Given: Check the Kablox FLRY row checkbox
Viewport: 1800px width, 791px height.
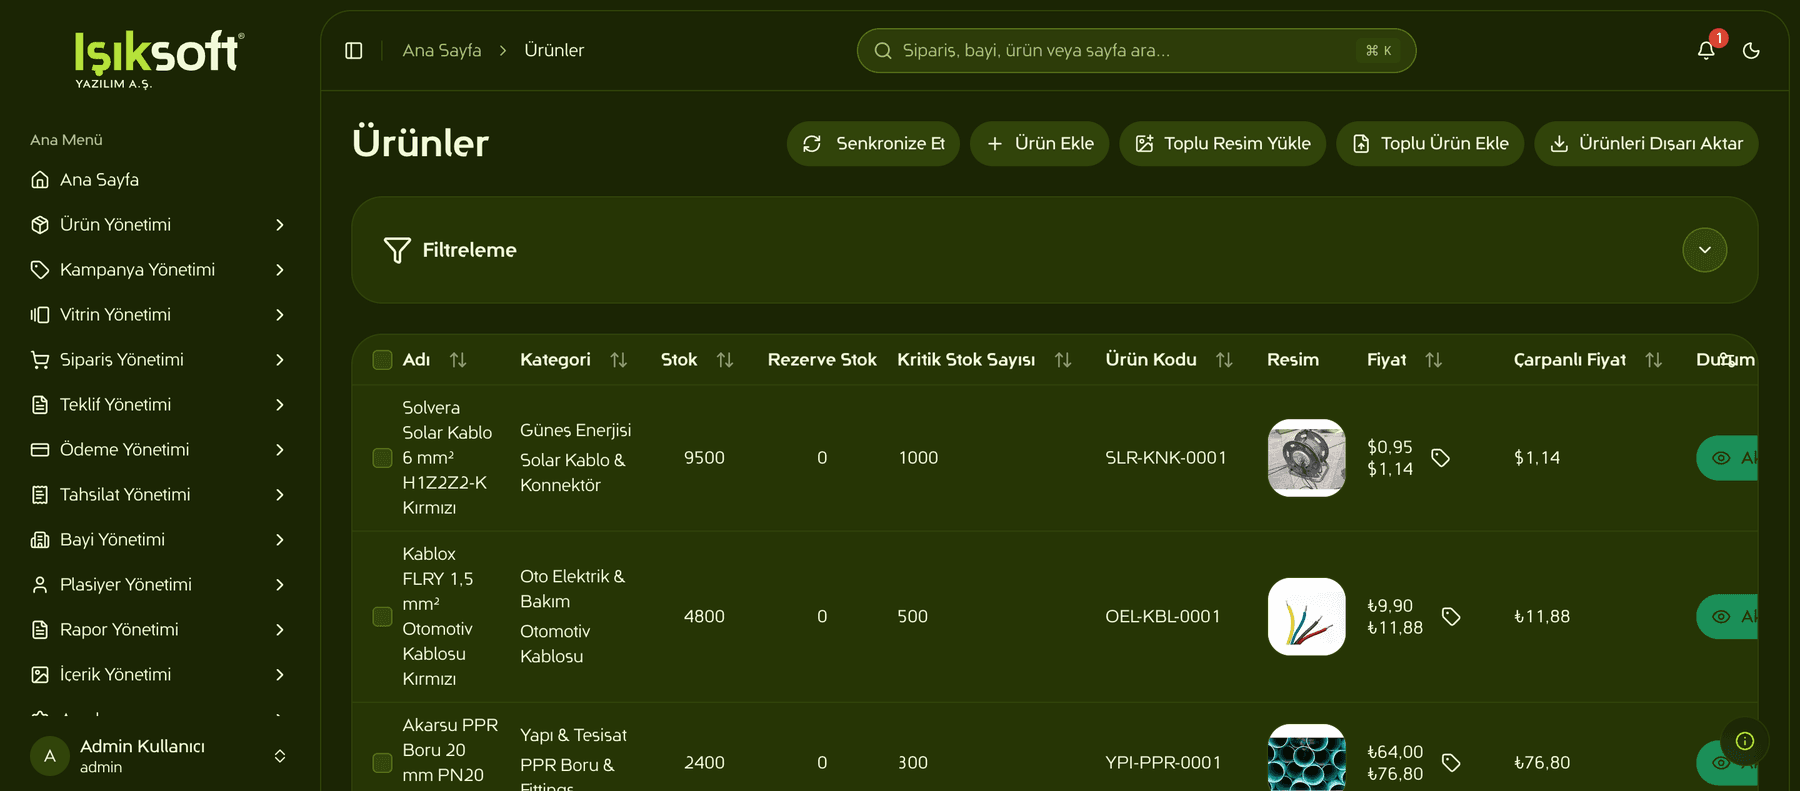Looking at the screenshot, I should (x=382, y=617).
